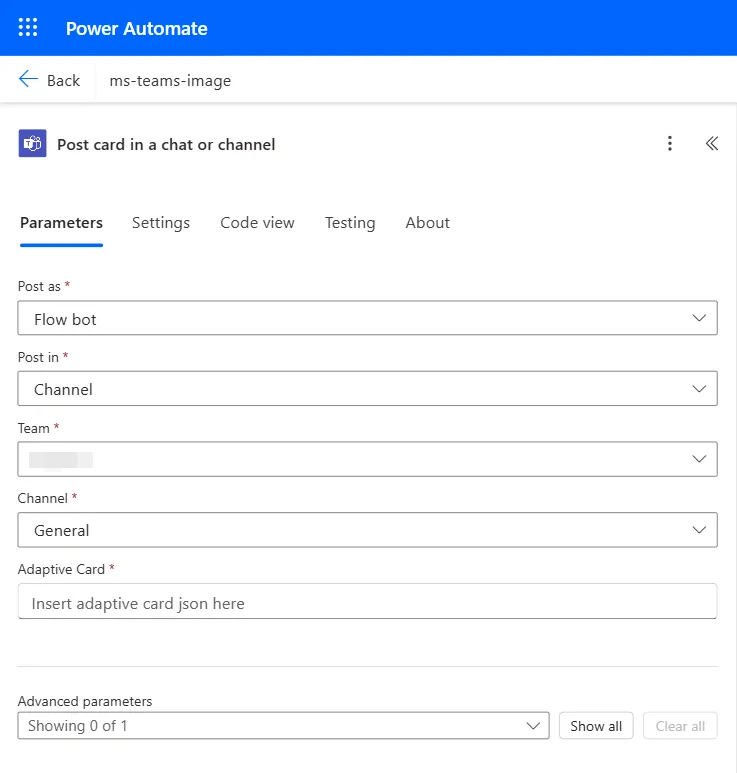
Task: Open the Team dropdown
Action: tap(367, 459)
